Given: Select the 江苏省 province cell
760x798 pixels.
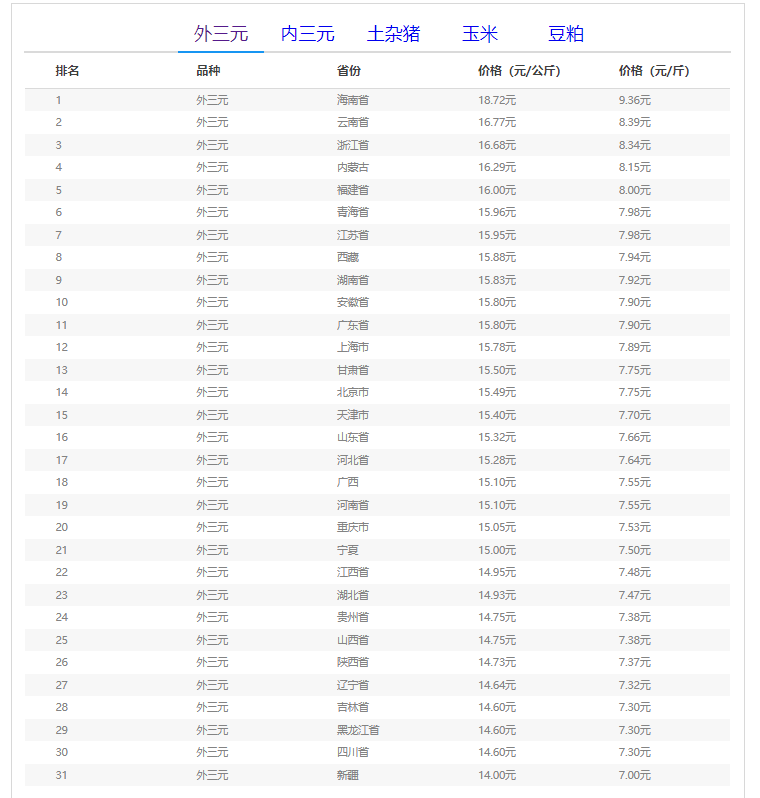Looking at the screenshot, I should coord(353,236).
